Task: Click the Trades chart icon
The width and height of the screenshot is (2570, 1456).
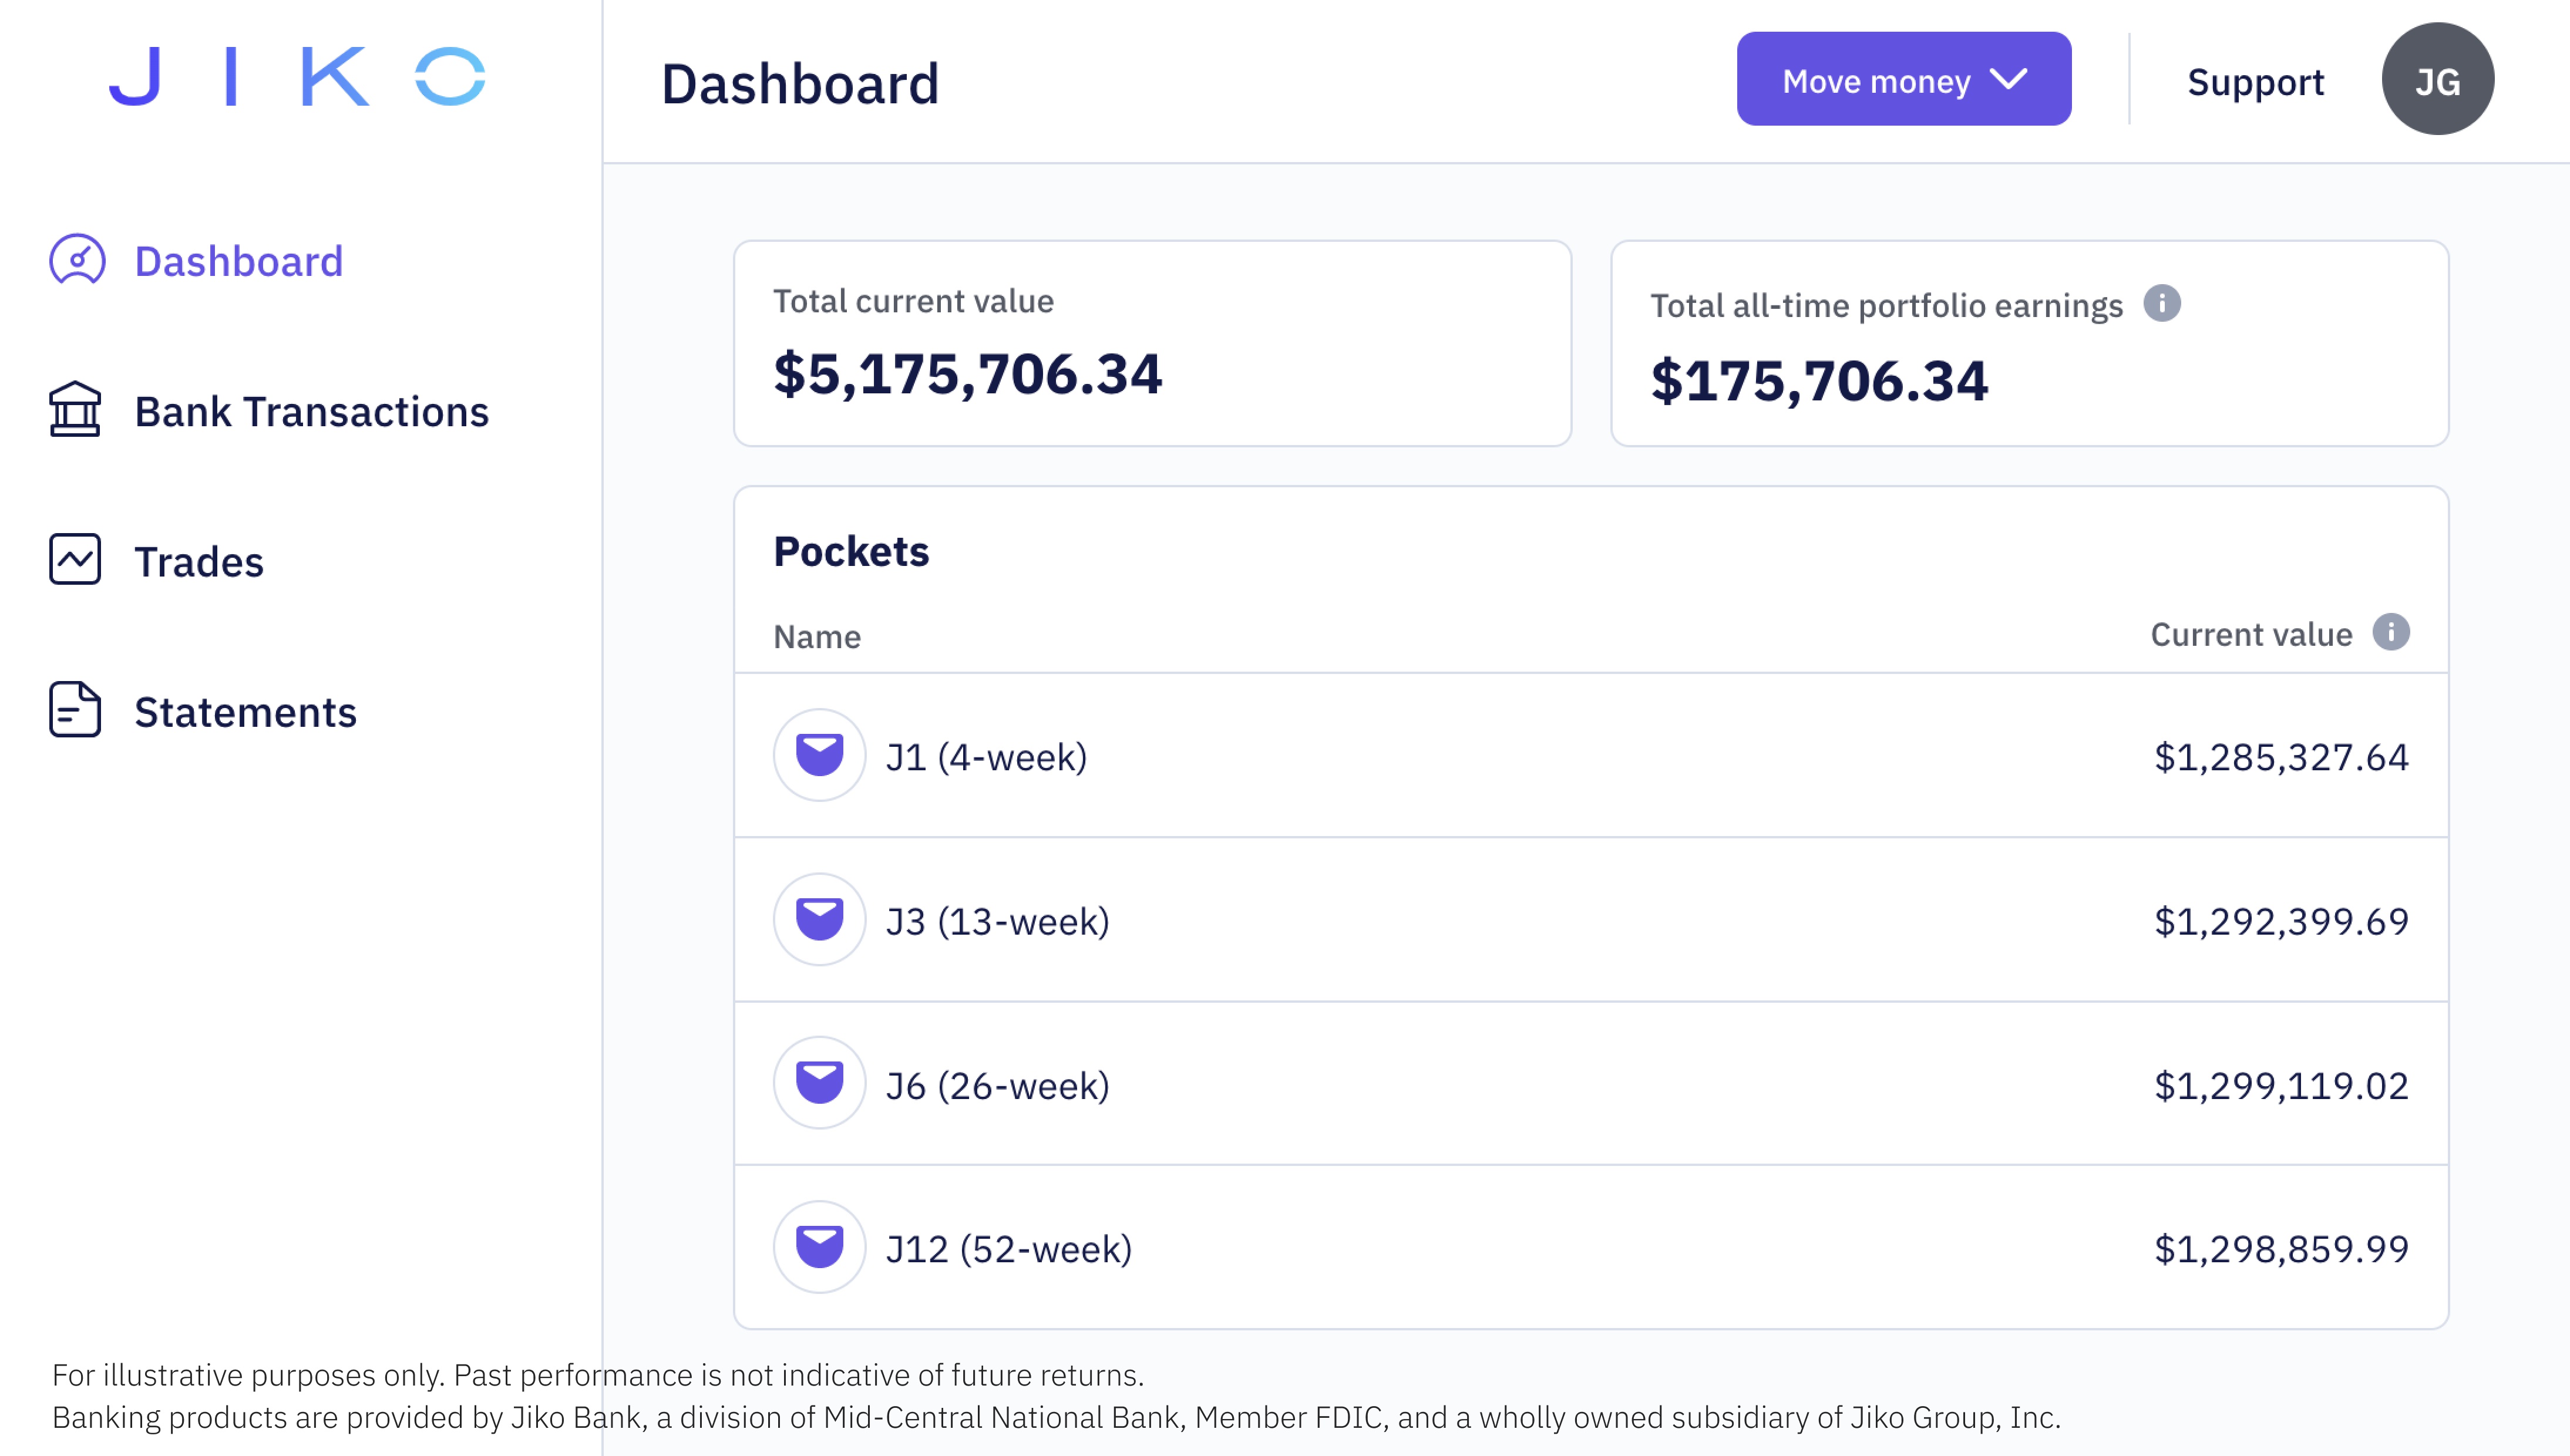Action: click(x=75, y=560)
